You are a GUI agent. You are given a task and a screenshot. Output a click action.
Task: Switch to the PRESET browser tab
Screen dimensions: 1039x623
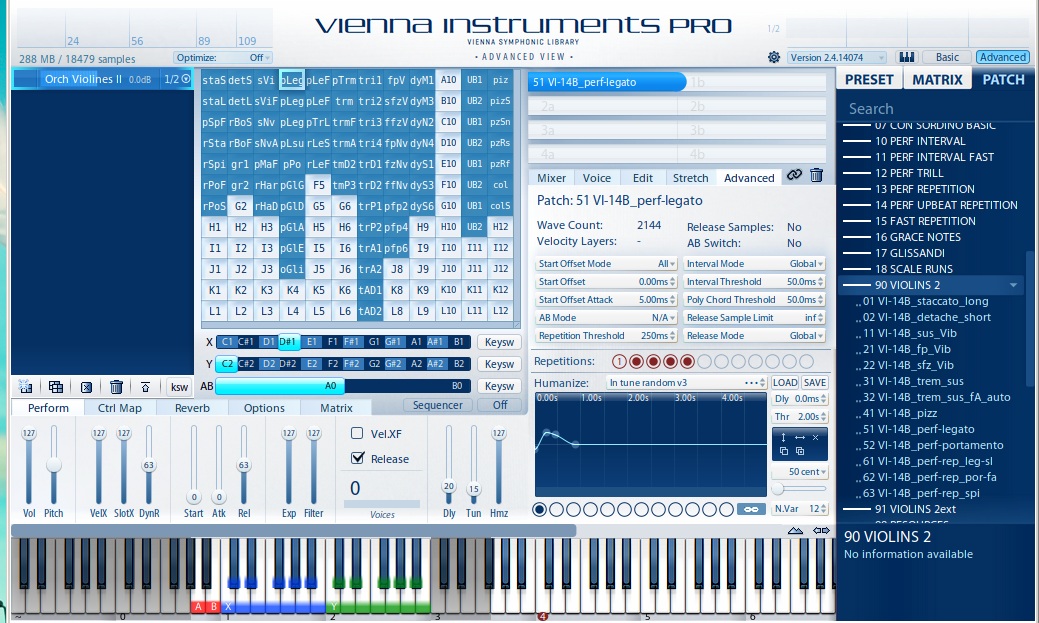pyautogui.click(x=869, y=80)
